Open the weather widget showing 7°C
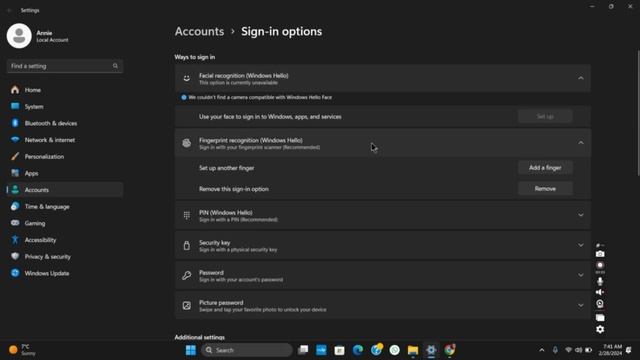Screen dimensions: 640x360 [23, 350]
